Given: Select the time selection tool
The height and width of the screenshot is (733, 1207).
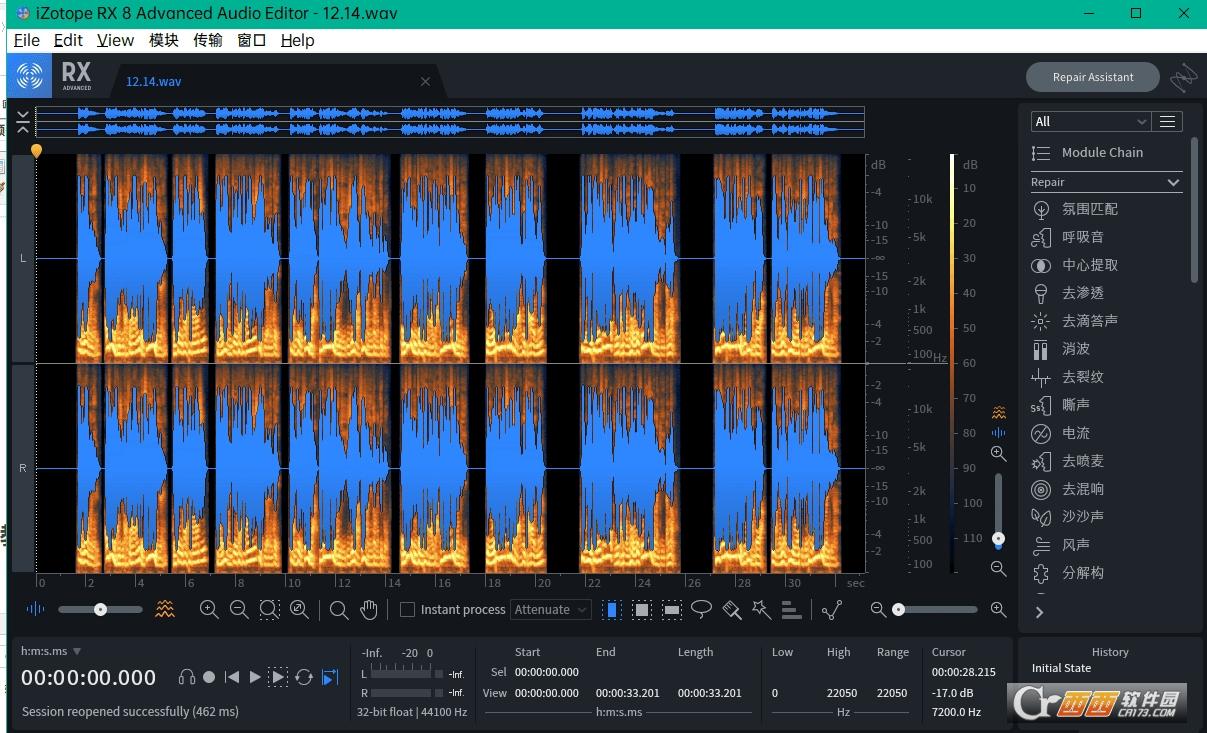Looking at the screenshot, I should 612,609.
